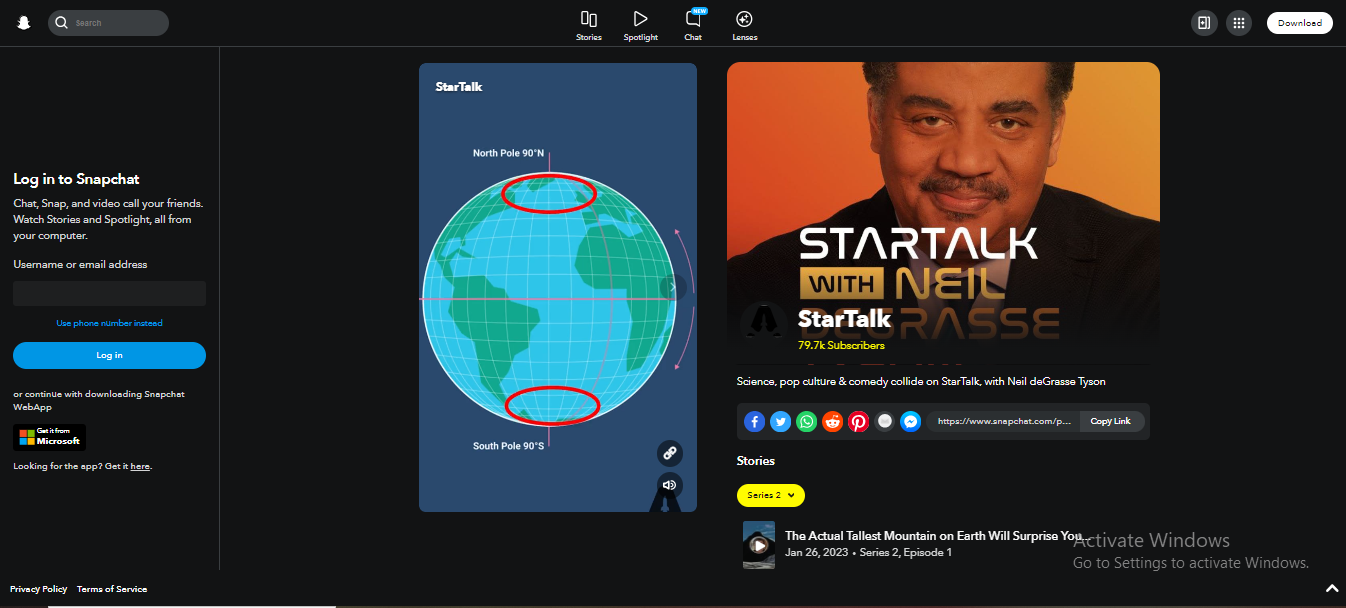Click the Download button
Screen dimensions: 1346x608
click(x=1300, y=23)
